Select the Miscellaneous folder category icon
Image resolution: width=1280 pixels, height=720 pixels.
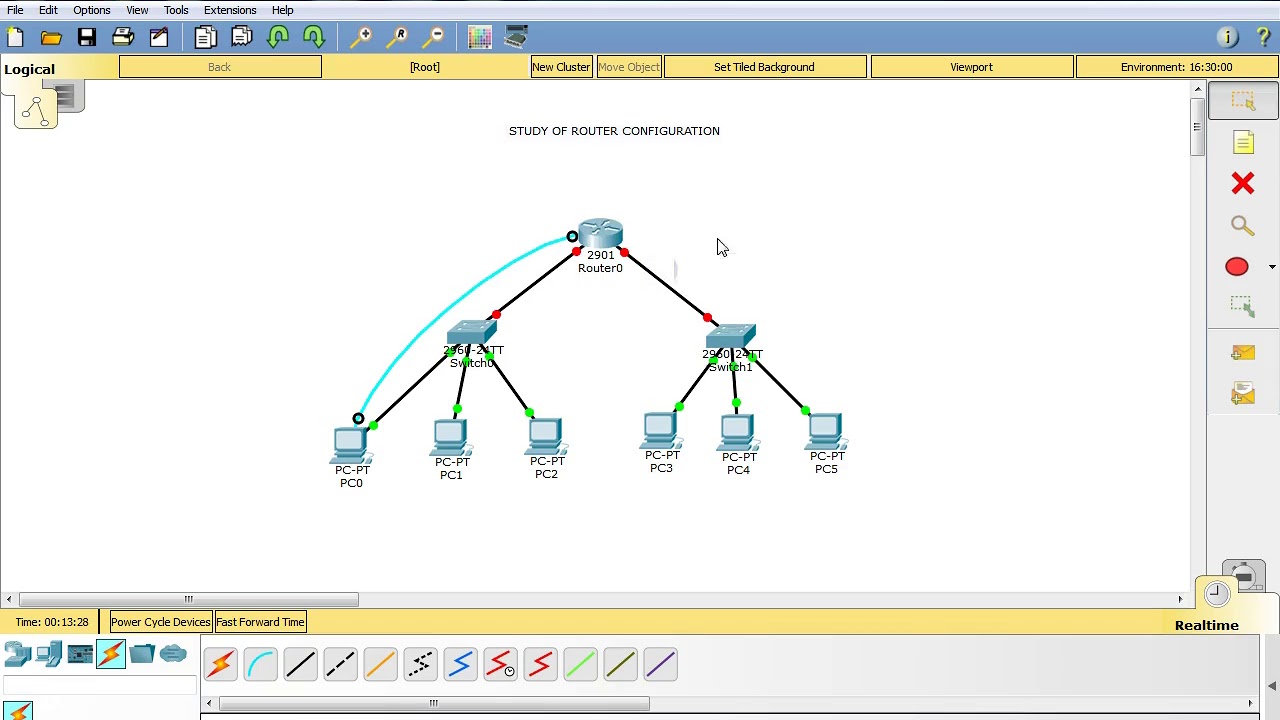coord(142,654)
